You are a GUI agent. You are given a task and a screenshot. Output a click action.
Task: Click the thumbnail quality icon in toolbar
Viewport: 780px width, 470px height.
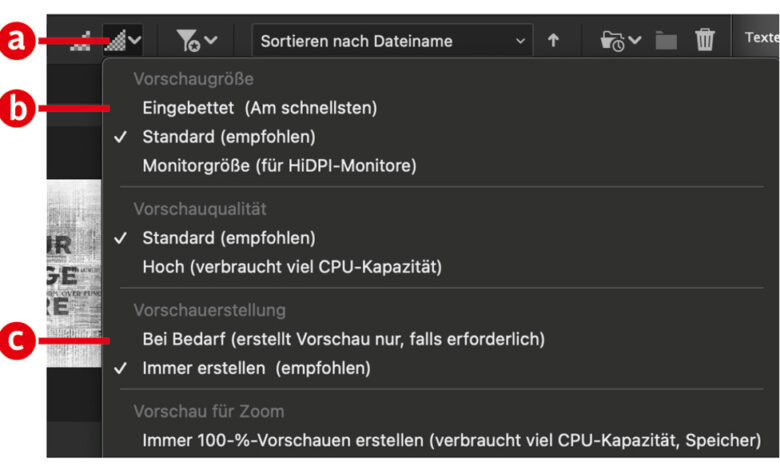click(x=117, y=41)
